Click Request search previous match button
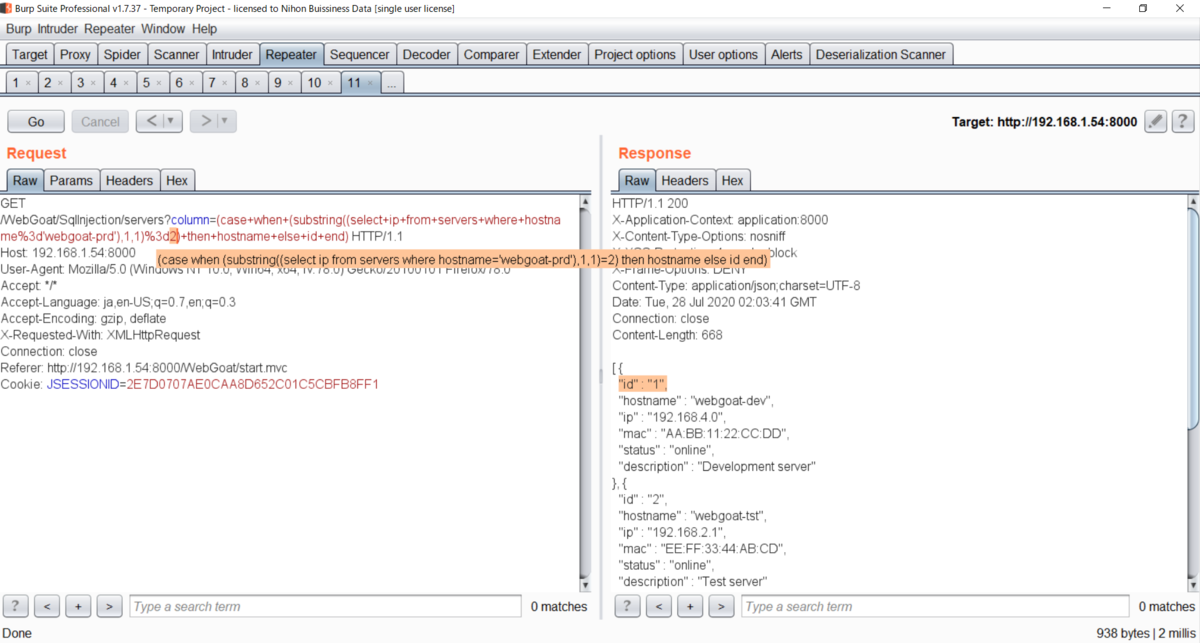1200x643 pixels. point(46,606)
